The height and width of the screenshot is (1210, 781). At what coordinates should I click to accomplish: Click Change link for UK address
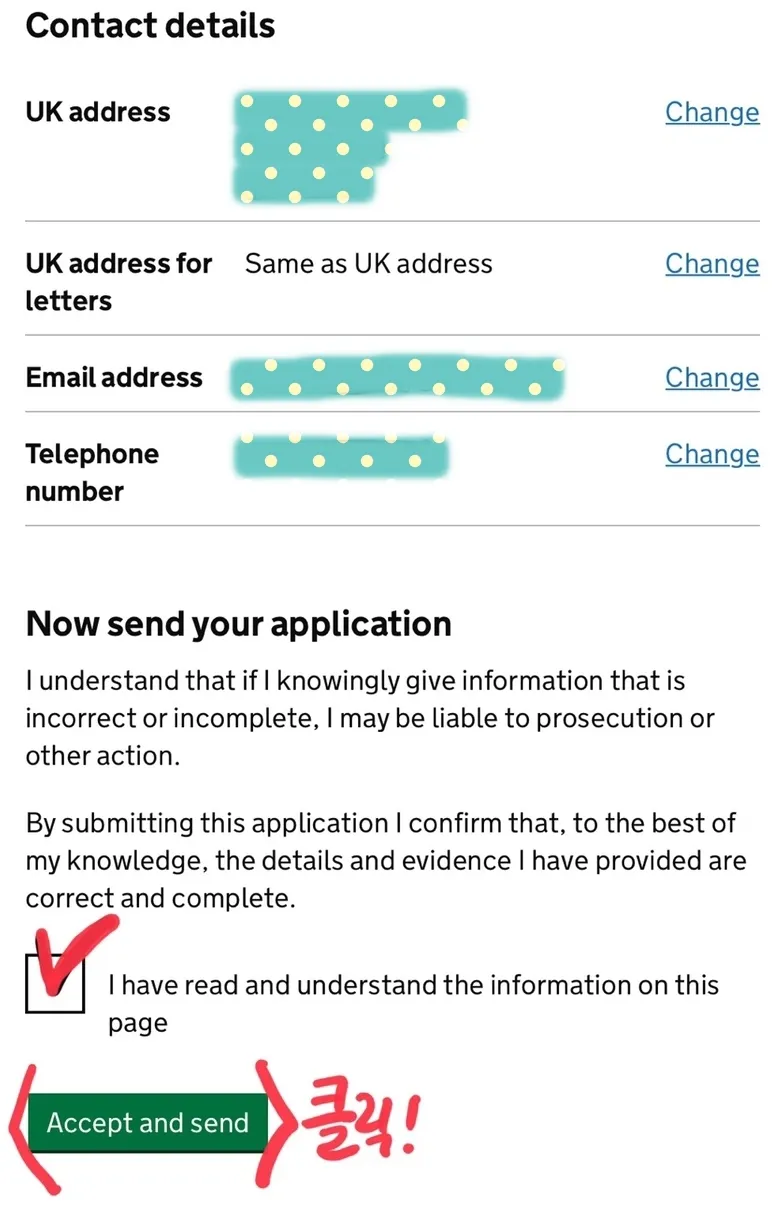(x=712, y=112)
